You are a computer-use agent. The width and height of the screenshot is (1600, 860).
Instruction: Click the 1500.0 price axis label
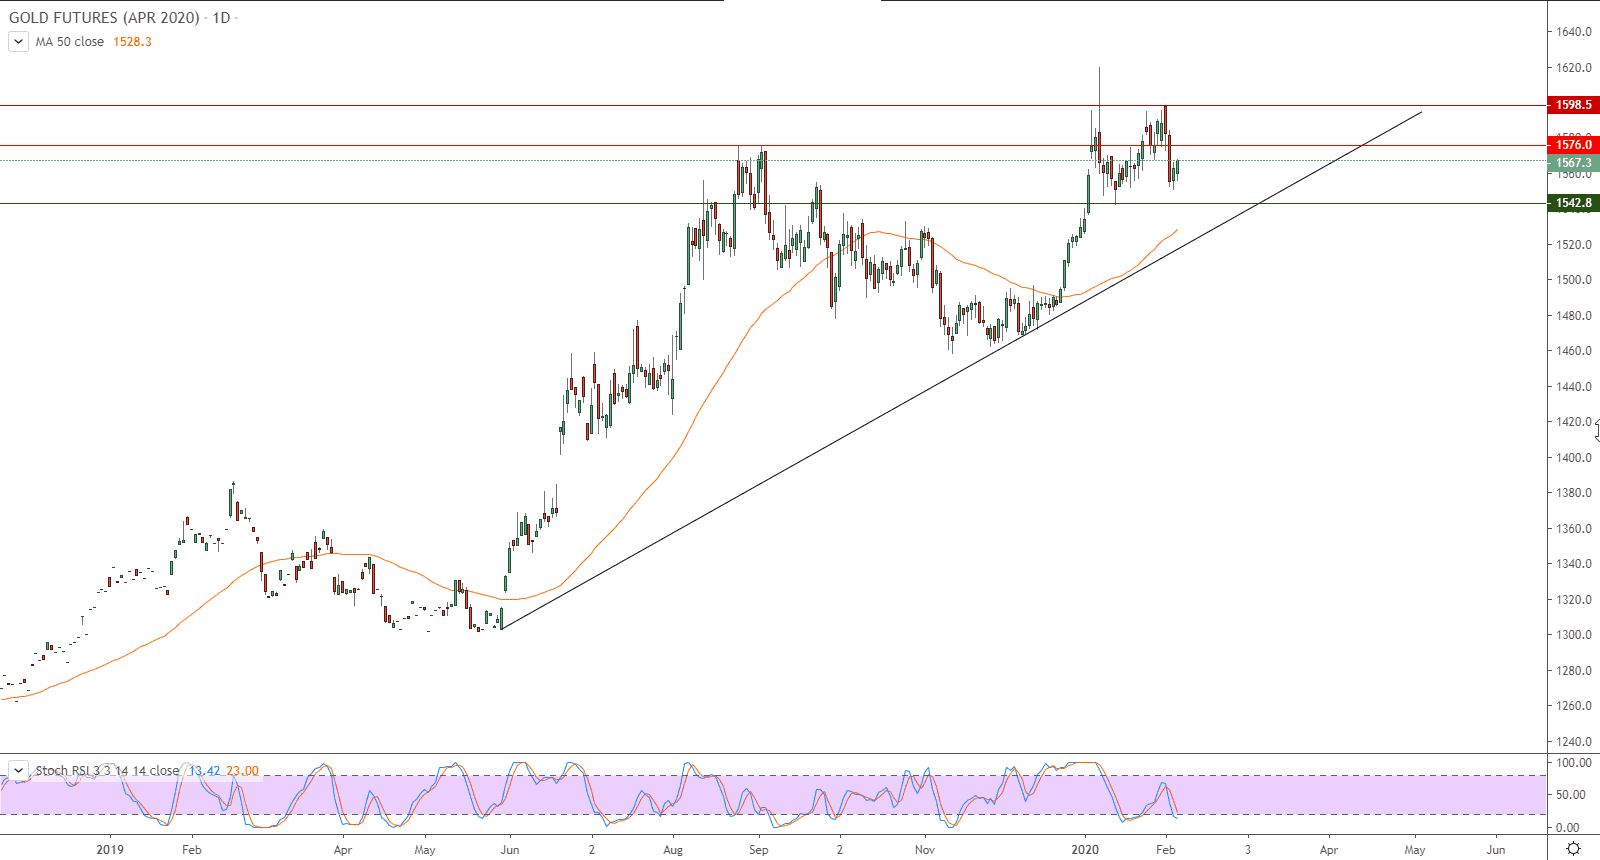click(x=1574, y=280)
